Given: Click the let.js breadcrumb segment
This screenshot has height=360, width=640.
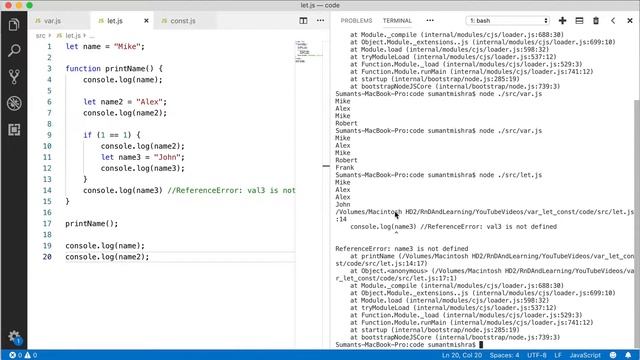Looking at the screenshot, I should click(x=73, y=36).
